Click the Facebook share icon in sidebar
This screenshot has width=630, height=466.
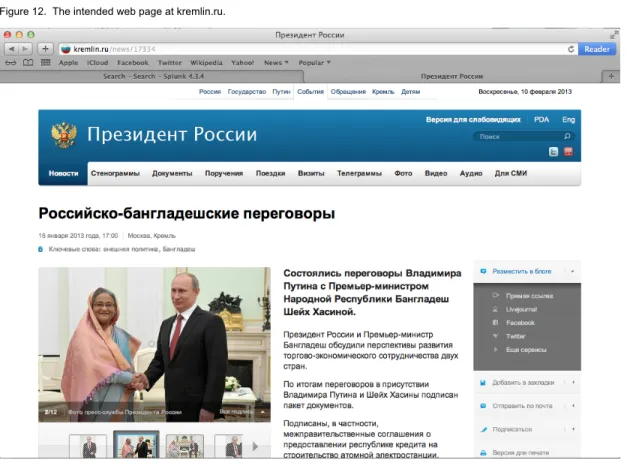click(495, 323)
